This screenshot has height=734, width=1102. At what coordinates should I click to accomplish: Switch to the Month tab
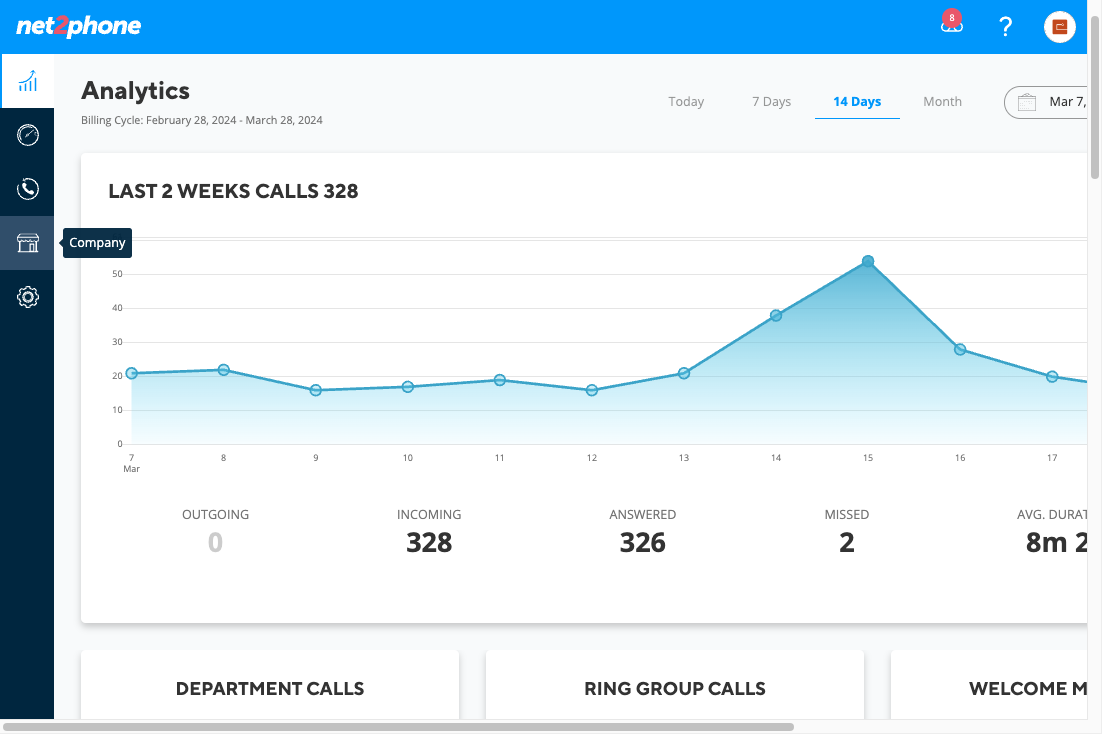(942, 101)
